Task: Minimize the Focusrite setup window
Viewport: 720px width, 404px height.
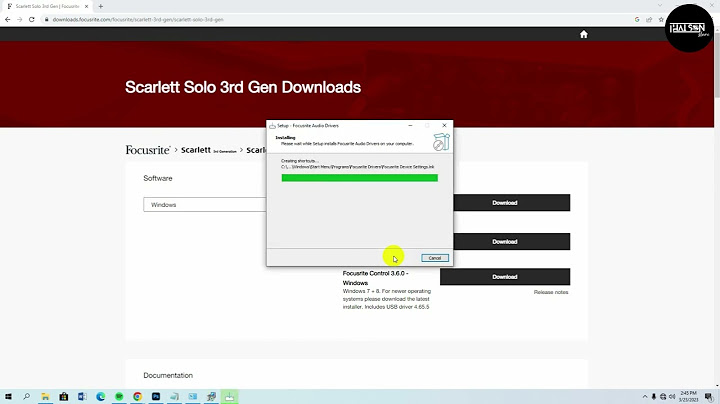Action: coord(410,125)
